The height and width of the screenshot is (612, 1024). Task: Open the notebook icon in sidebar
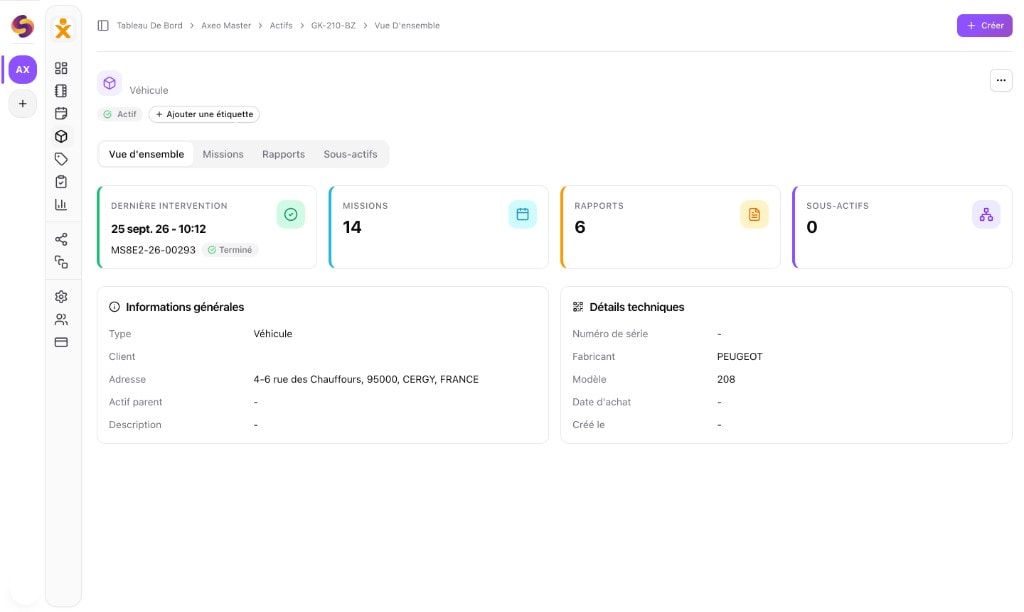tap(61, 91)
